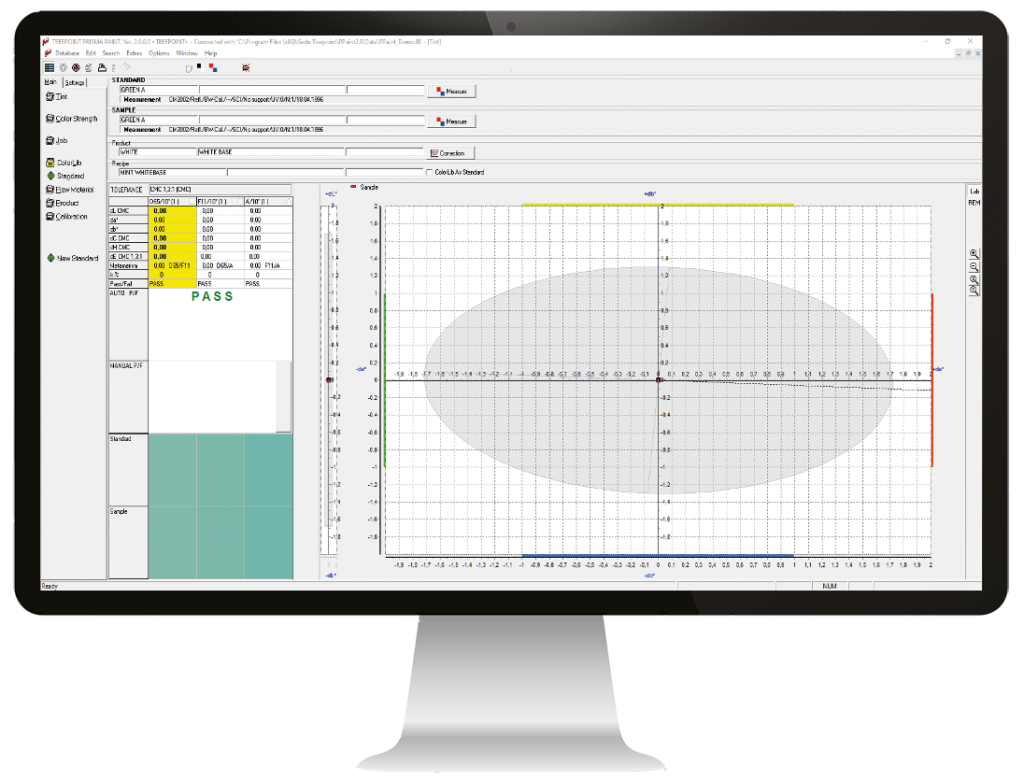The height and width of the screenshot is (783, 1024).
Task: Switch to the Settings tab
Action: click(x=74, y=82)
